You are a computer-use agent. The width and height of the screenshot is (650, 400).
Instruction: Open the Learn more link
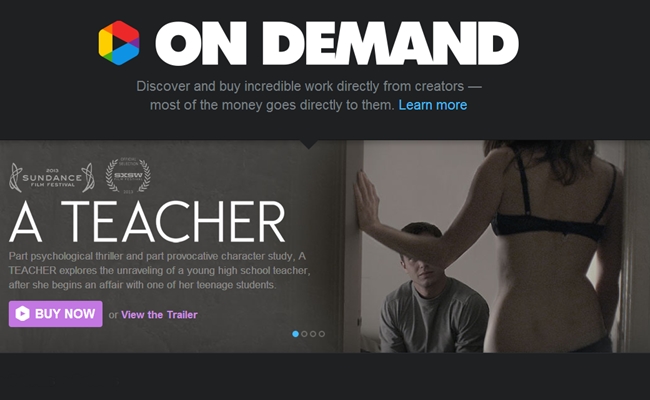[433, 105]
